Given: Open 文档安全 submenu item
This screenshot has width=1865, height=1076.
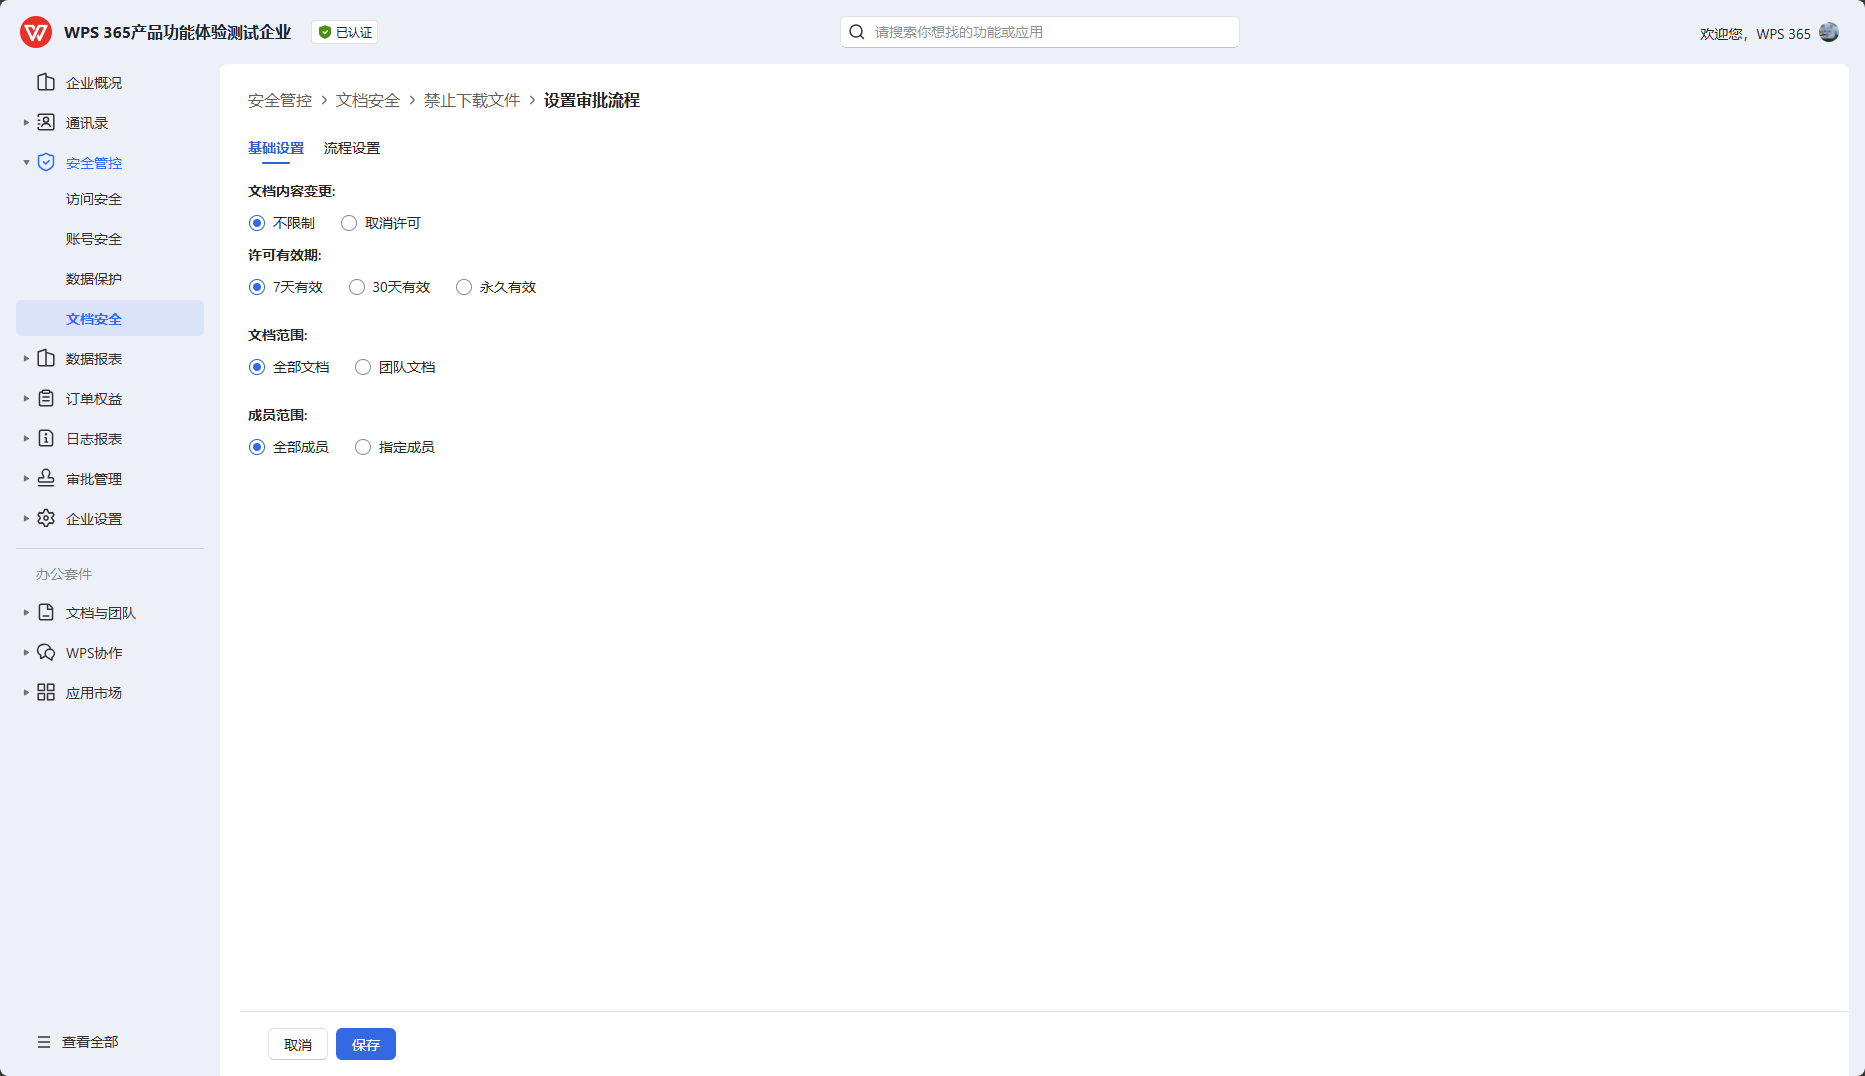Looking at the screenshot, I should coord(110,318).
